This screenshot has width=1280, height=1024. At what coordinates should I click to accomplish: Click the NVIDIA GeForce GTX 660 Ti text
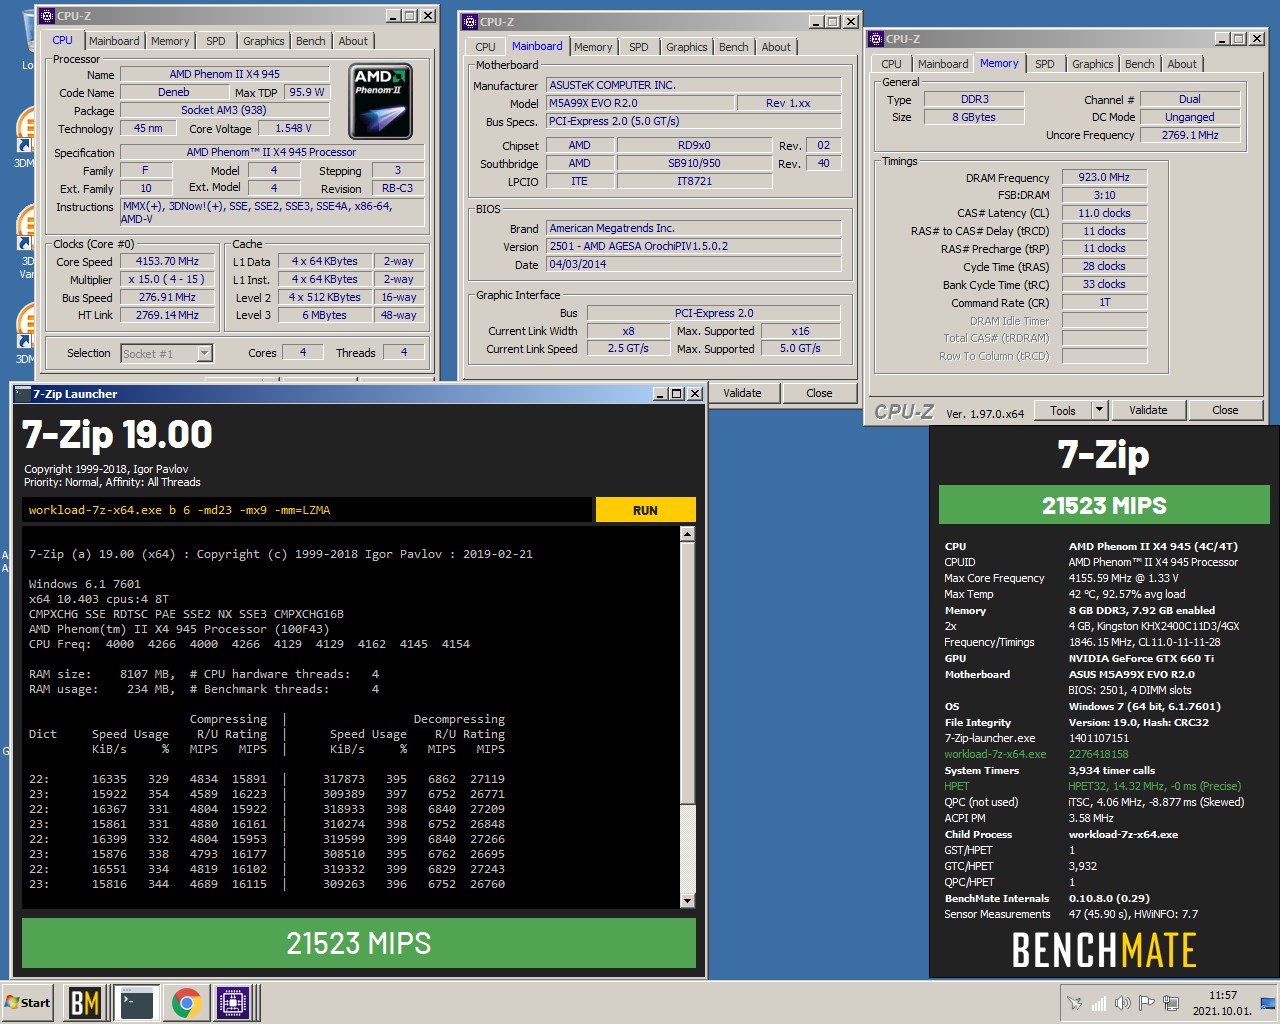click(1141, 658)
